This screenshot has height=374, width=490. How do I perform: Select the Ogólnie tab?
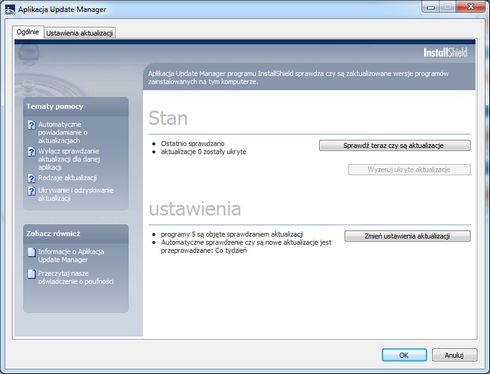point(28,32)
